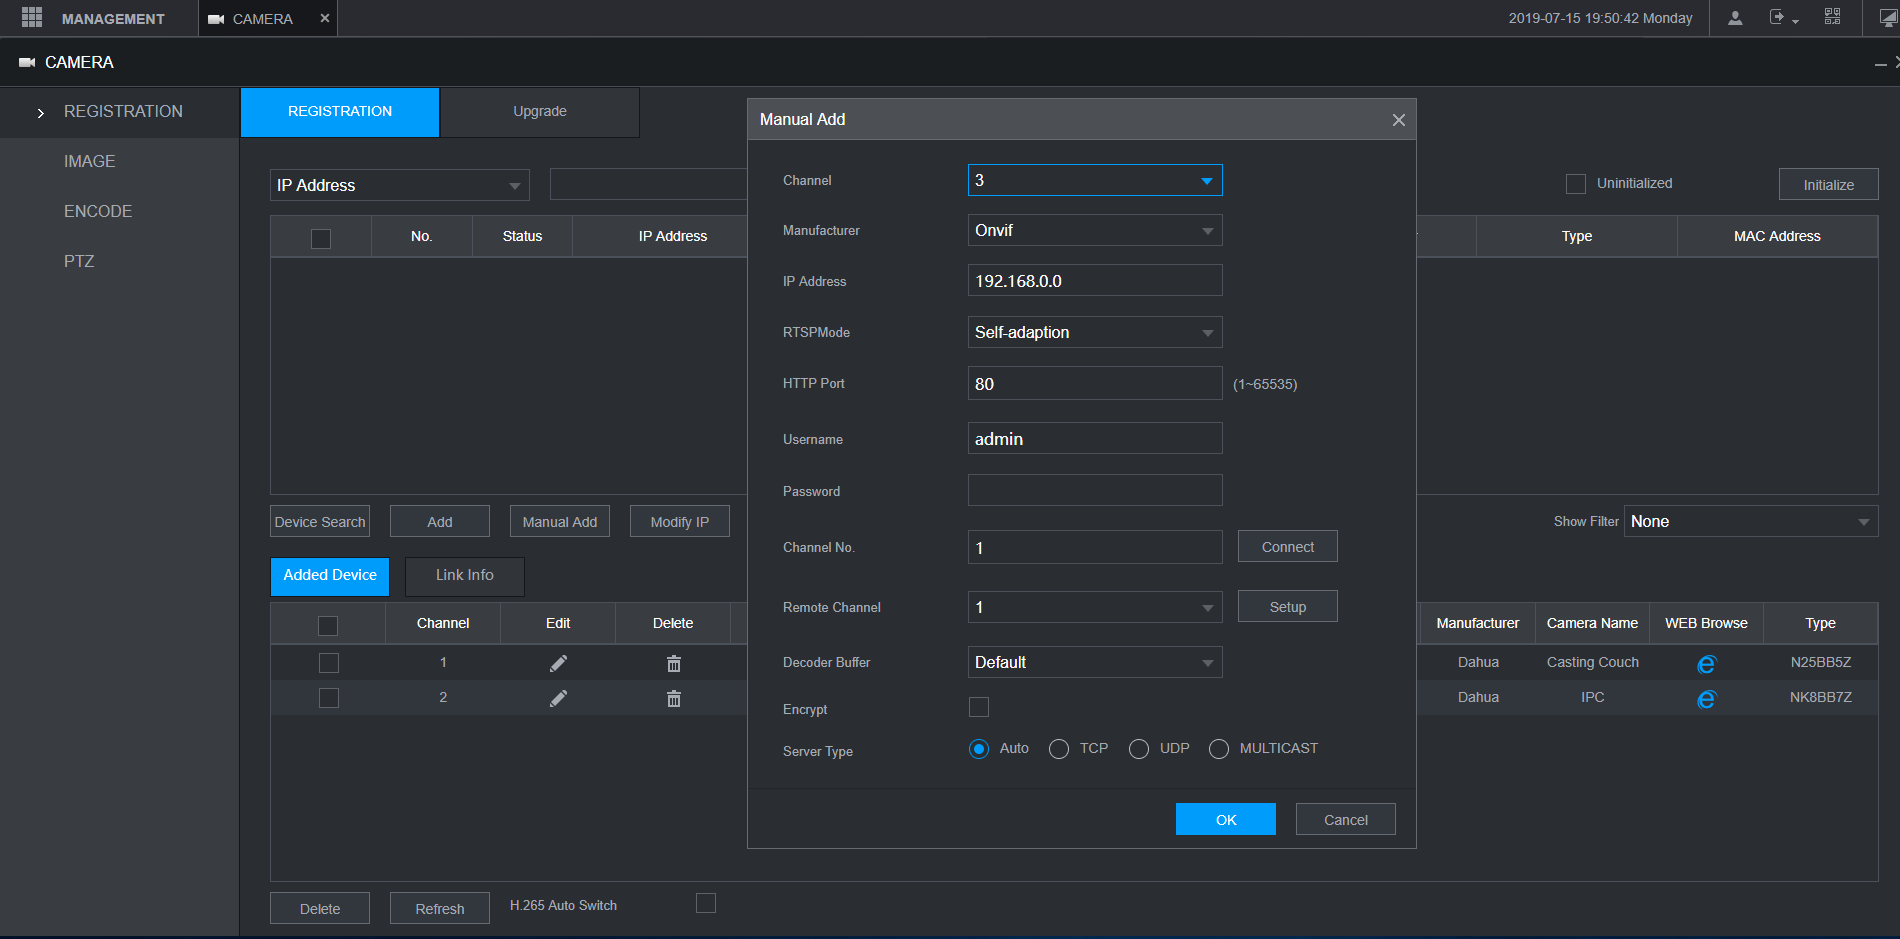Open web browse icon for Casting Couch
The width and height of the screenshot is (1900, 939).
click(1706, 664)
